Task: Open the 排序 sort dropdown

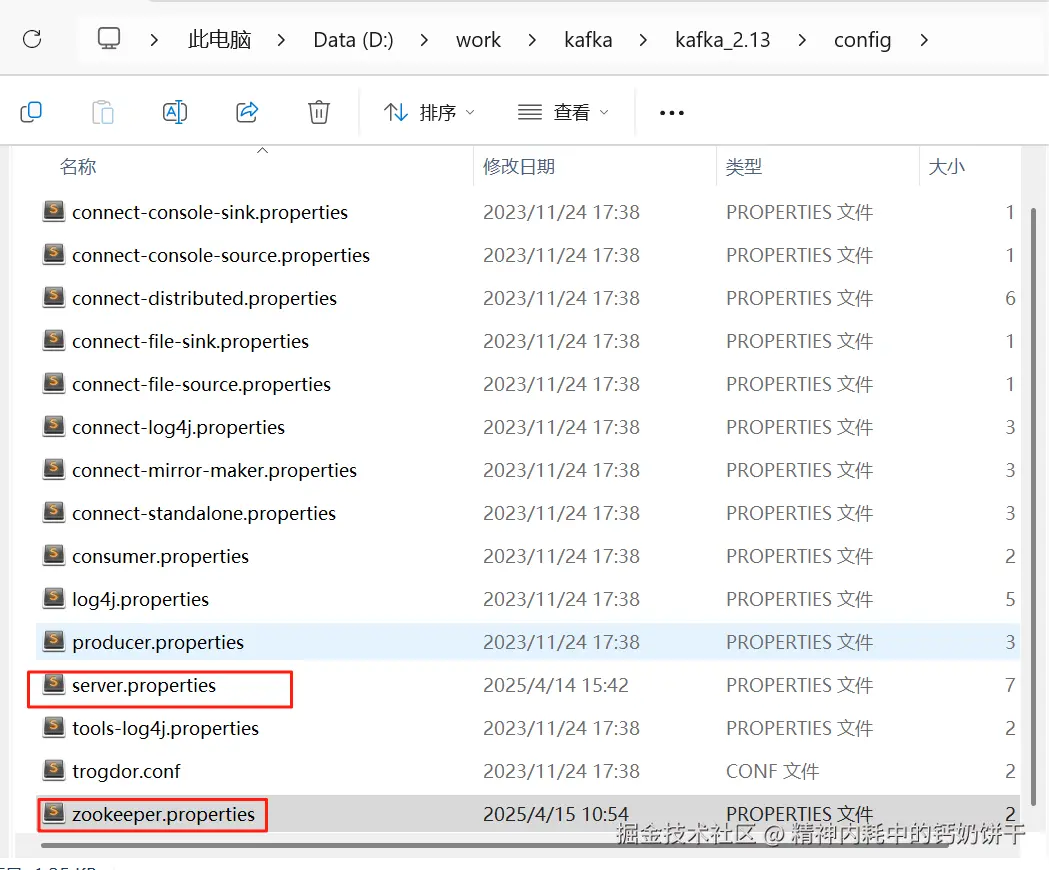Action: [x=429, y=112]
